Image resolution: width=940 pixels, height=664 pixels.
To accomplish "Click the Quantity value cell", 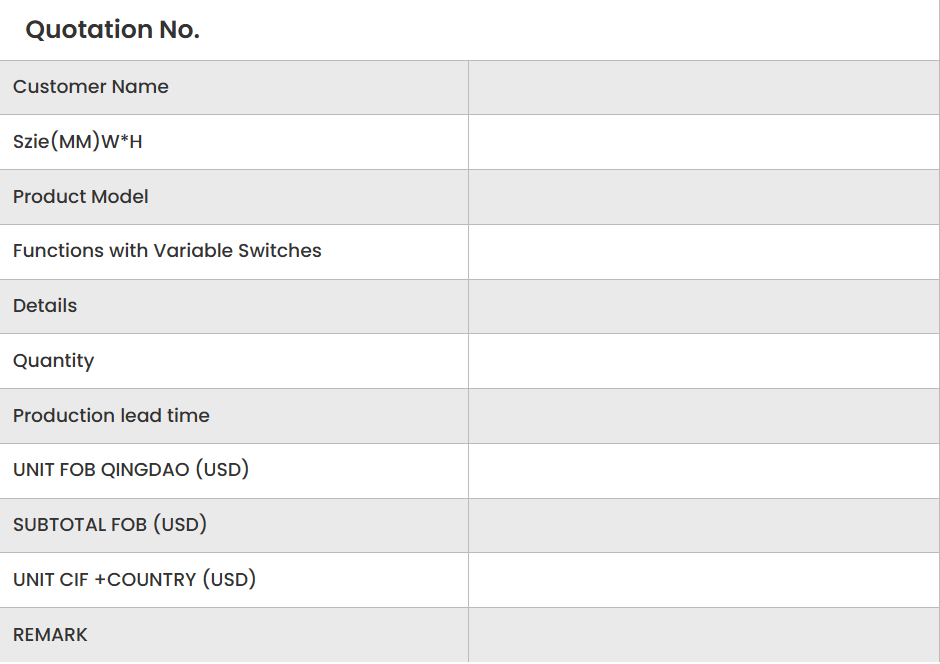I will pos(703,361).
